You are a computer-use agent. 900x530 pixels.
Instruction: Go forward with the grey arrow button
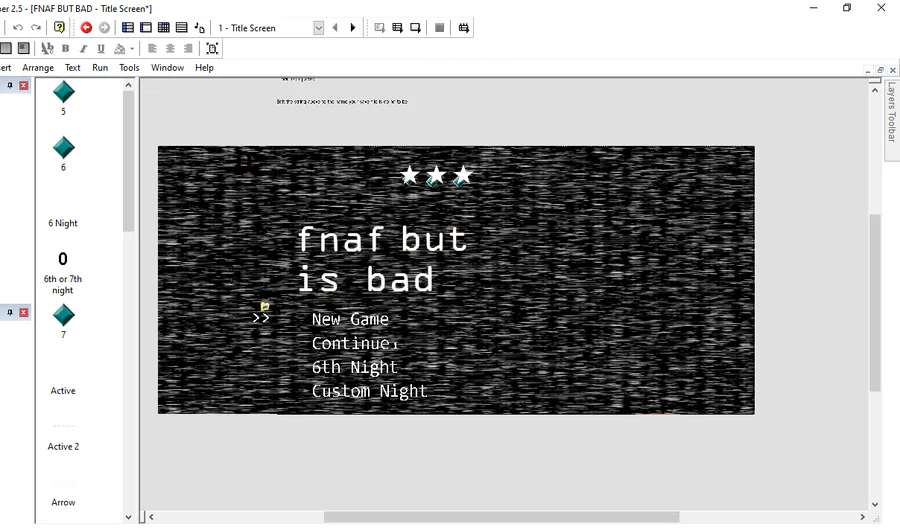pyautogui.click(x=104, y=28)
